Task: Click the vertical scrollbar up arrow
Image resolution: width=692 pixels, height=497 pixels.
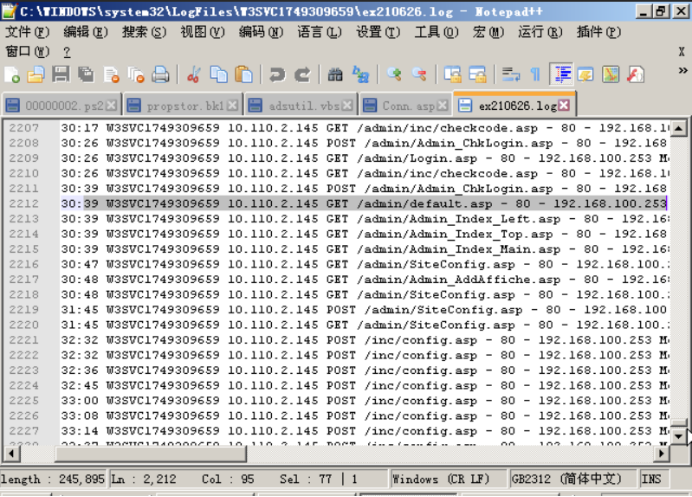Action: coord(679,128)
